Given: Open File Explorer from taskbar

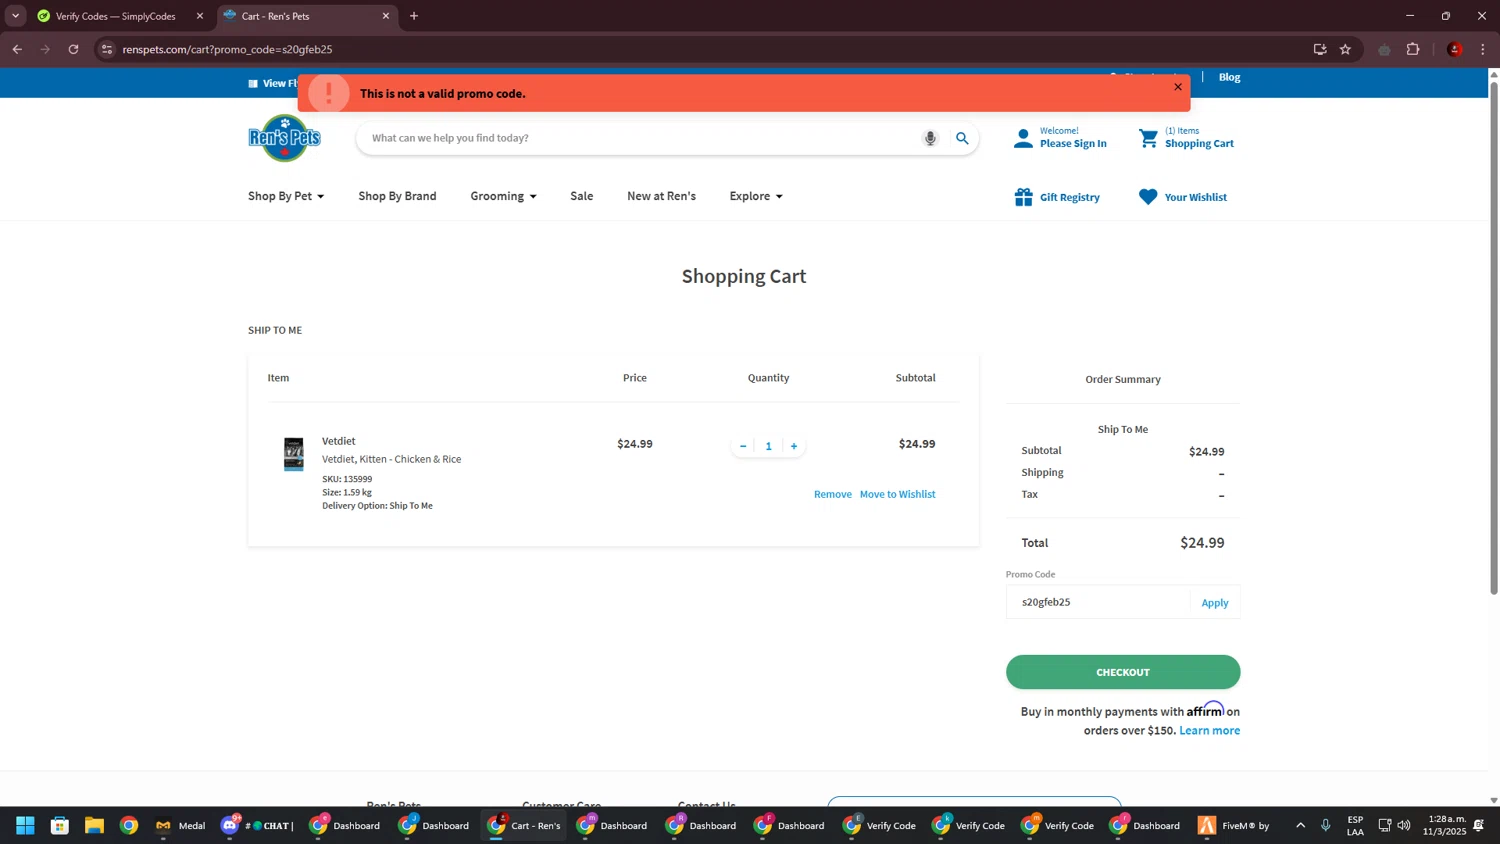Looking at the screenshot, I should coord(94,825).
